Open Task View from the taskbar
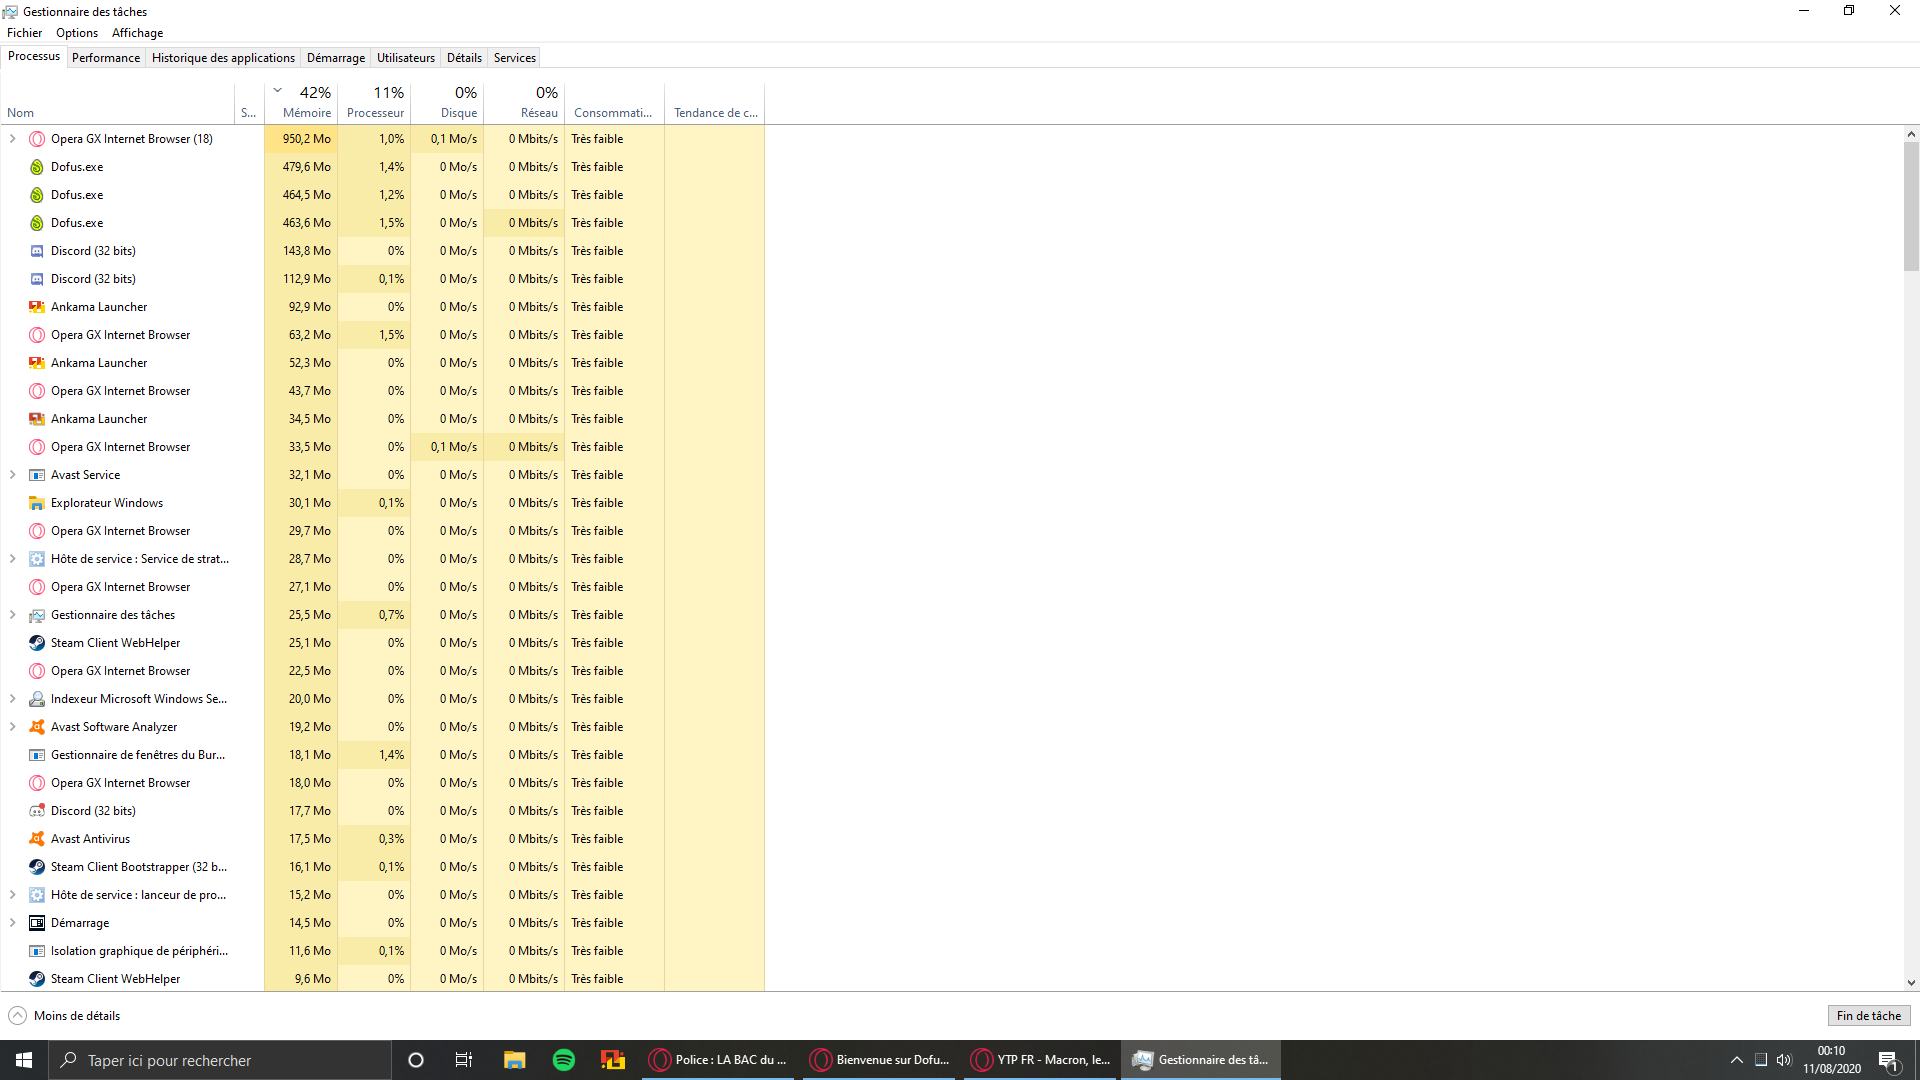 (464, 1060)
